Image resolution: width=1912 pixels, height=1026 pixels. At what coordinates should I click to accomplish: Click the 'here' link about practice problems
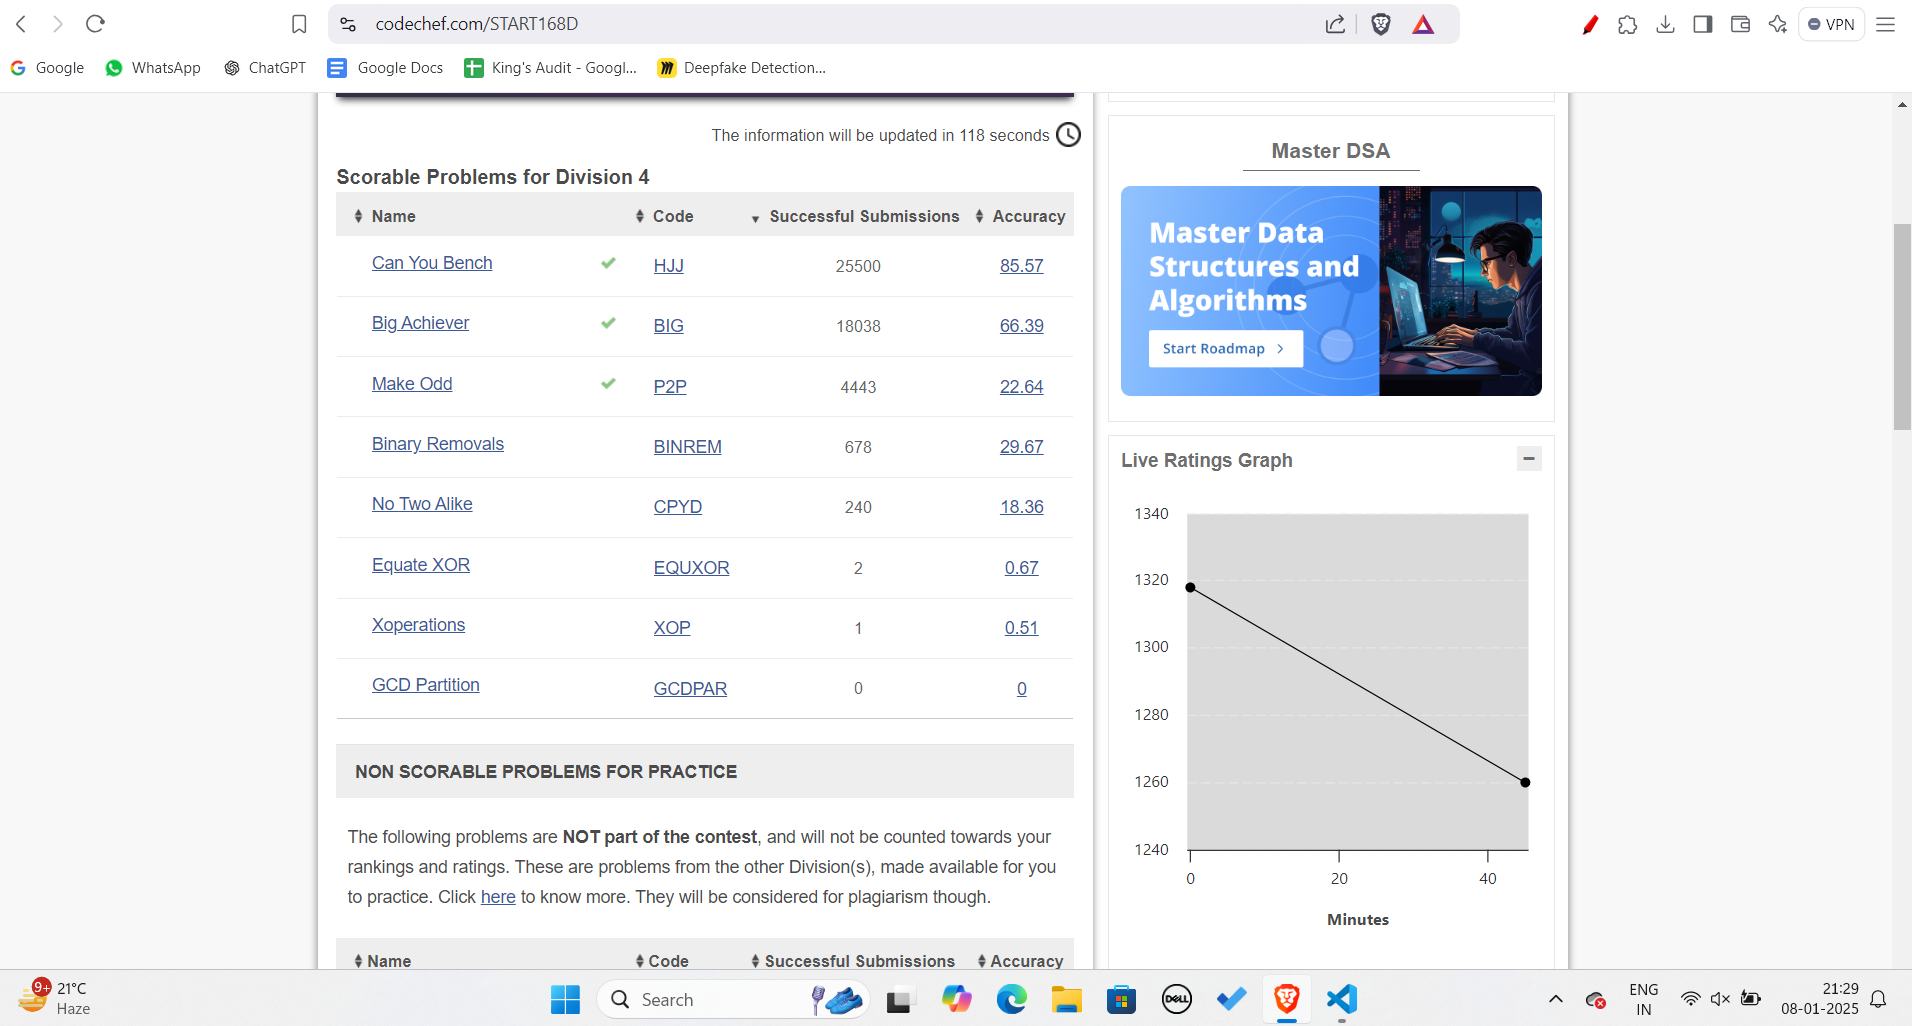[498, 897]
